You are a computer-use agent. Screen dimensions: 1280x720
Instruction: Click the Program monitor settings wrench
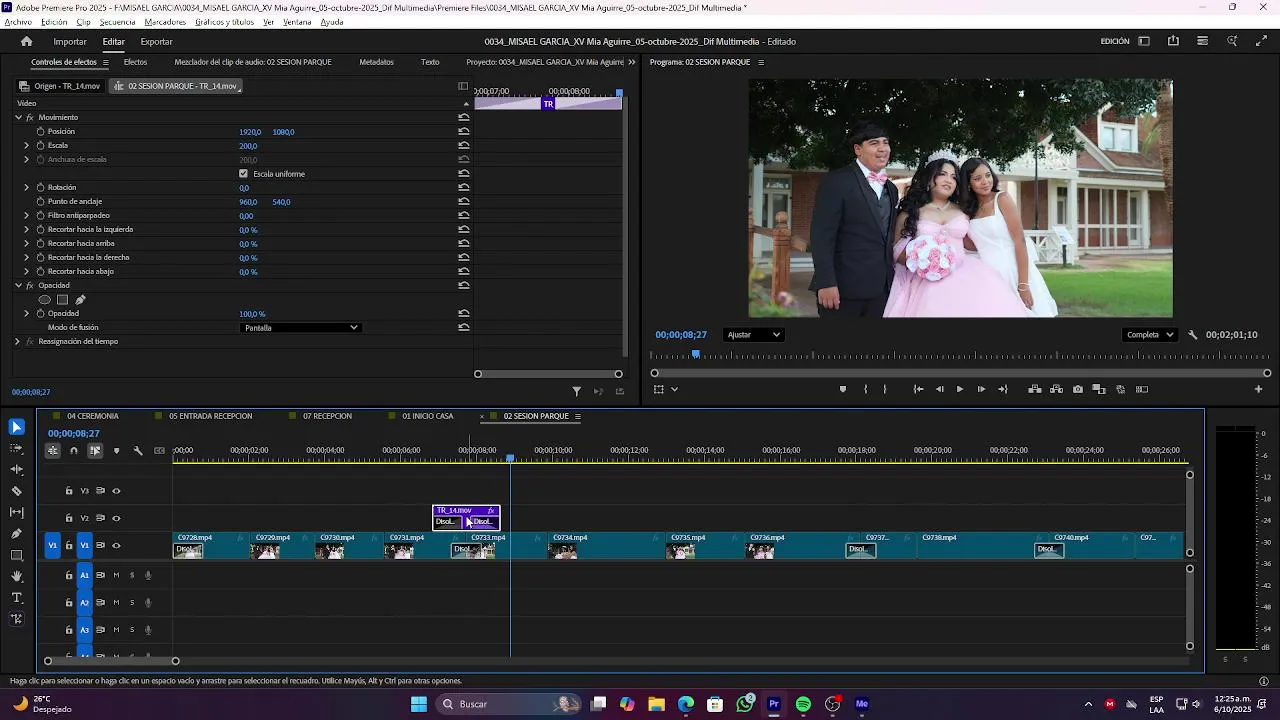pos(1192,335)
